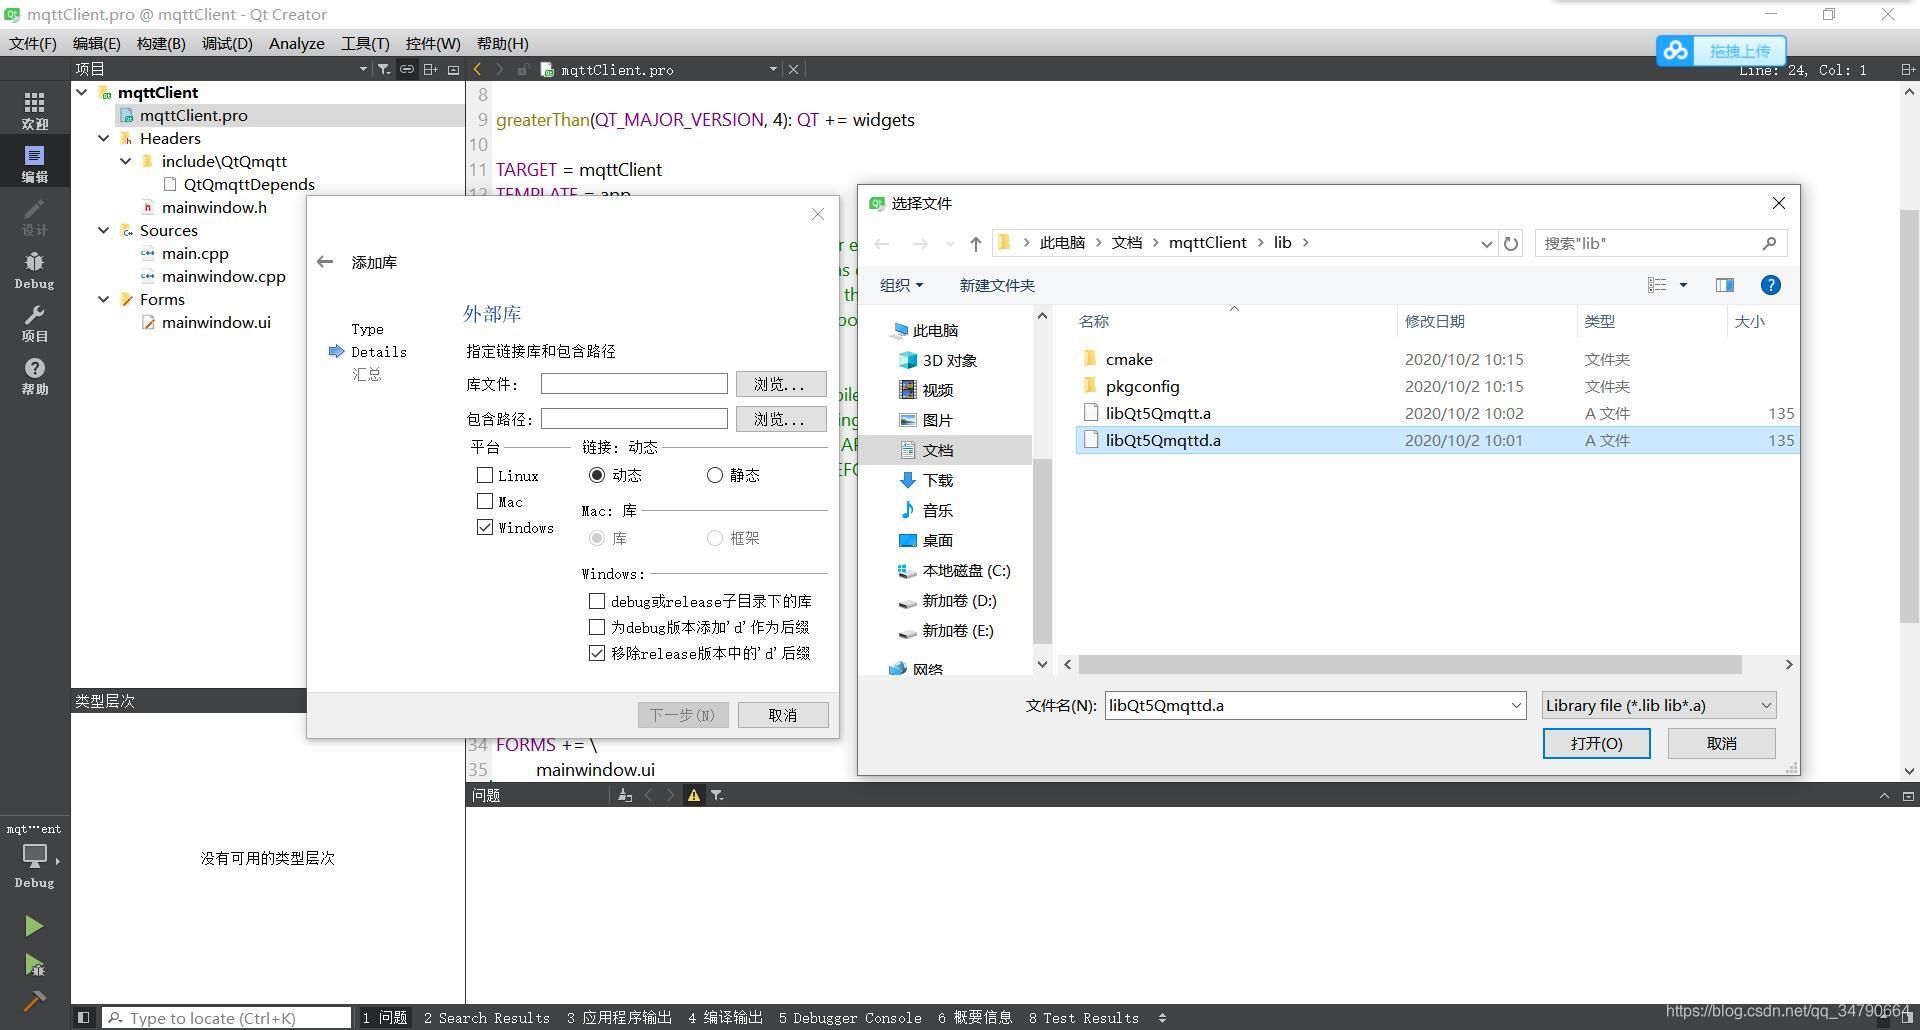The image size is (1920, 1030).
Task: Open the kit selector monitor icon
Action: pos(34,856)
